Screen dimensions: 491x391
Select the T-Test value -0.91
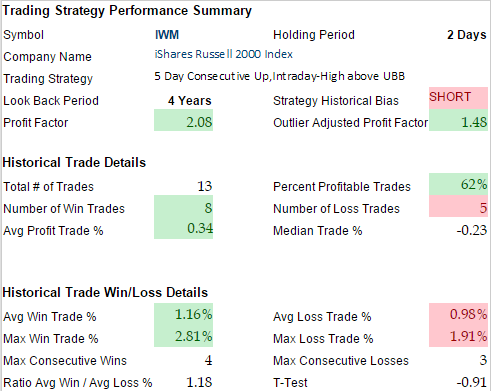pos(472,382)
